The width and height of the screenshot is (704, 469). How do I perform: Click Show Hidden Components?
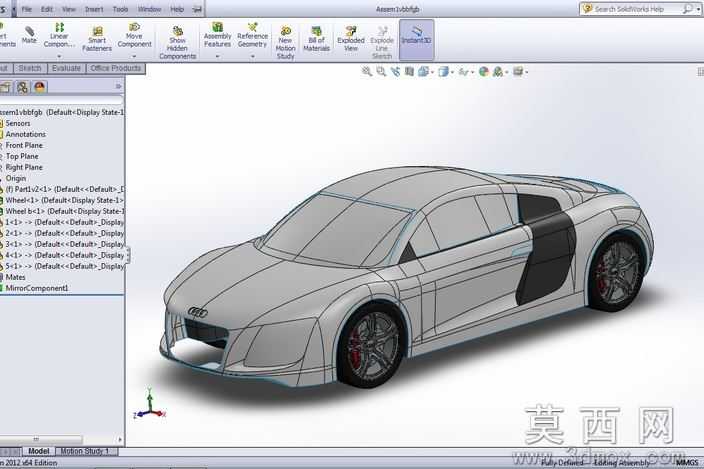point(177,42)
